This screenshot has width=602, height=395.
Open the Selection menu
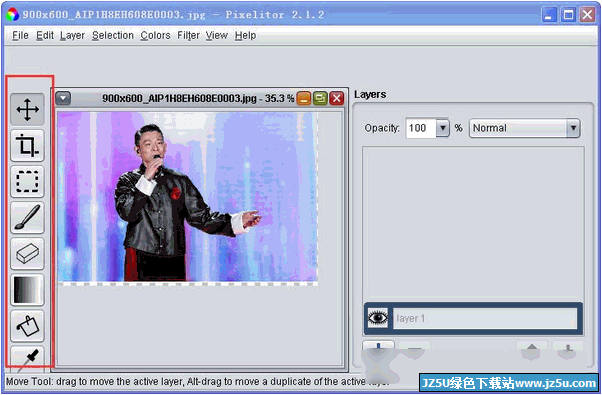click(112, 35)
